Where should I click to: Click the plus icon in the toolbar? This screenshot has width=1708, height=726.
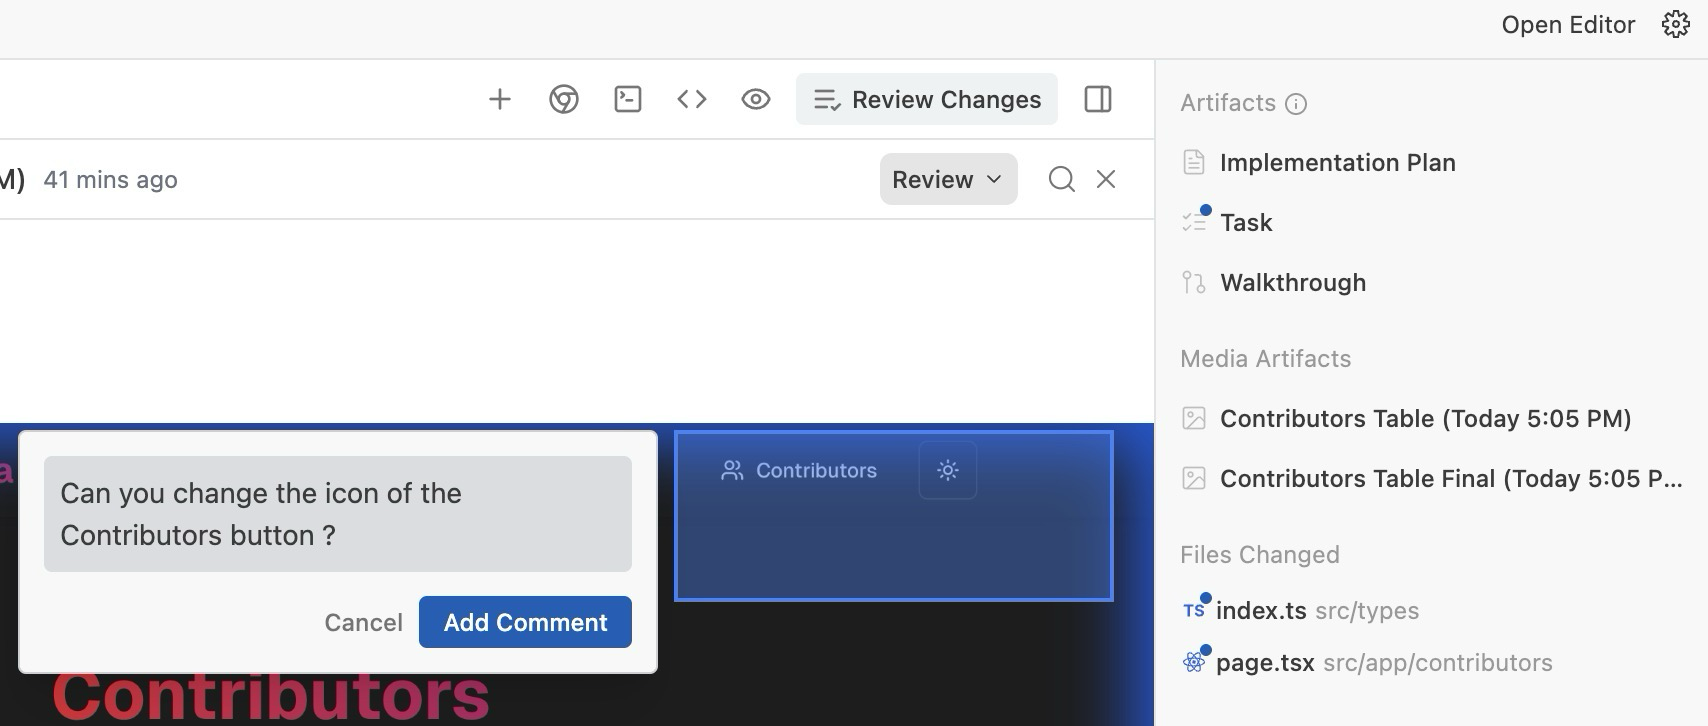499,99
